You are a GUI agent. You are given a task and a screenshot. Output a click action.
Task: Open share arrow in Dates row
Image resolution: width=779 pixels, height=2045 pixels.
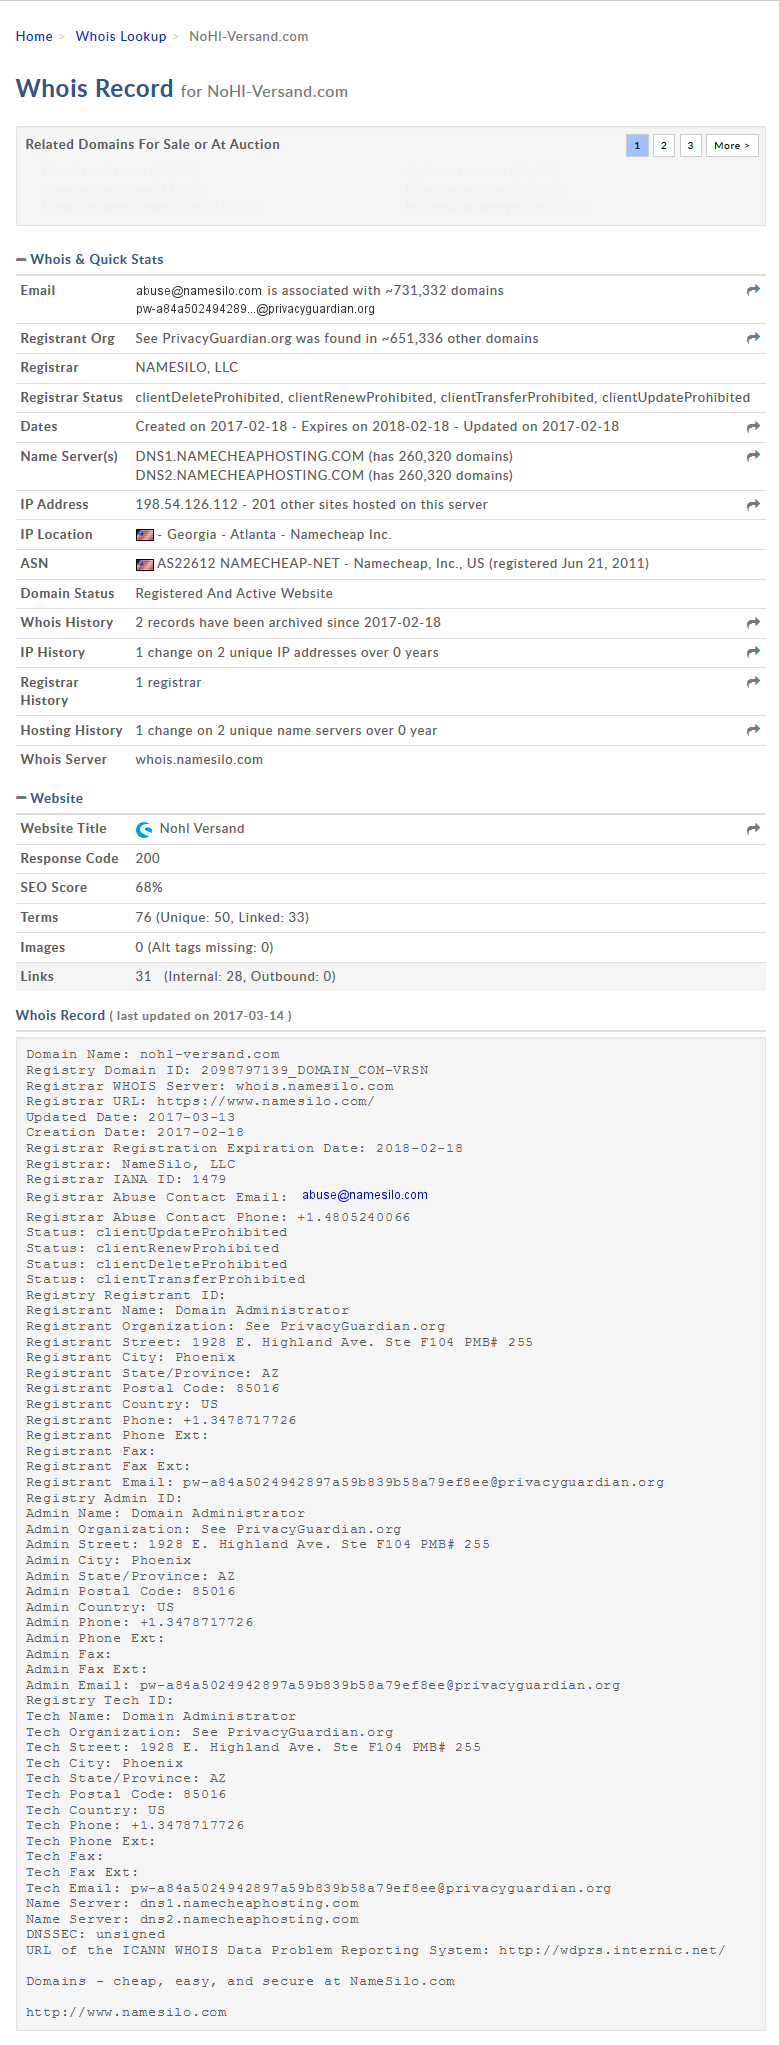point(753,427)
